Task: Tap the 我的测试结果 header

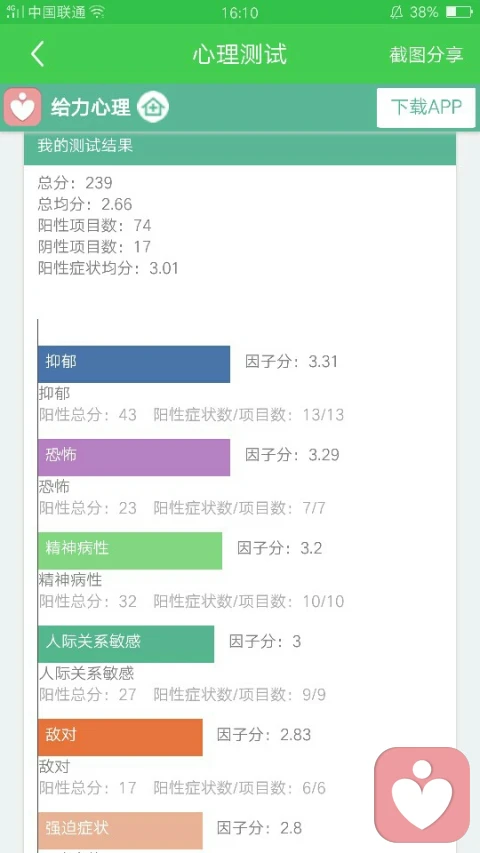Action: point(239,147)
